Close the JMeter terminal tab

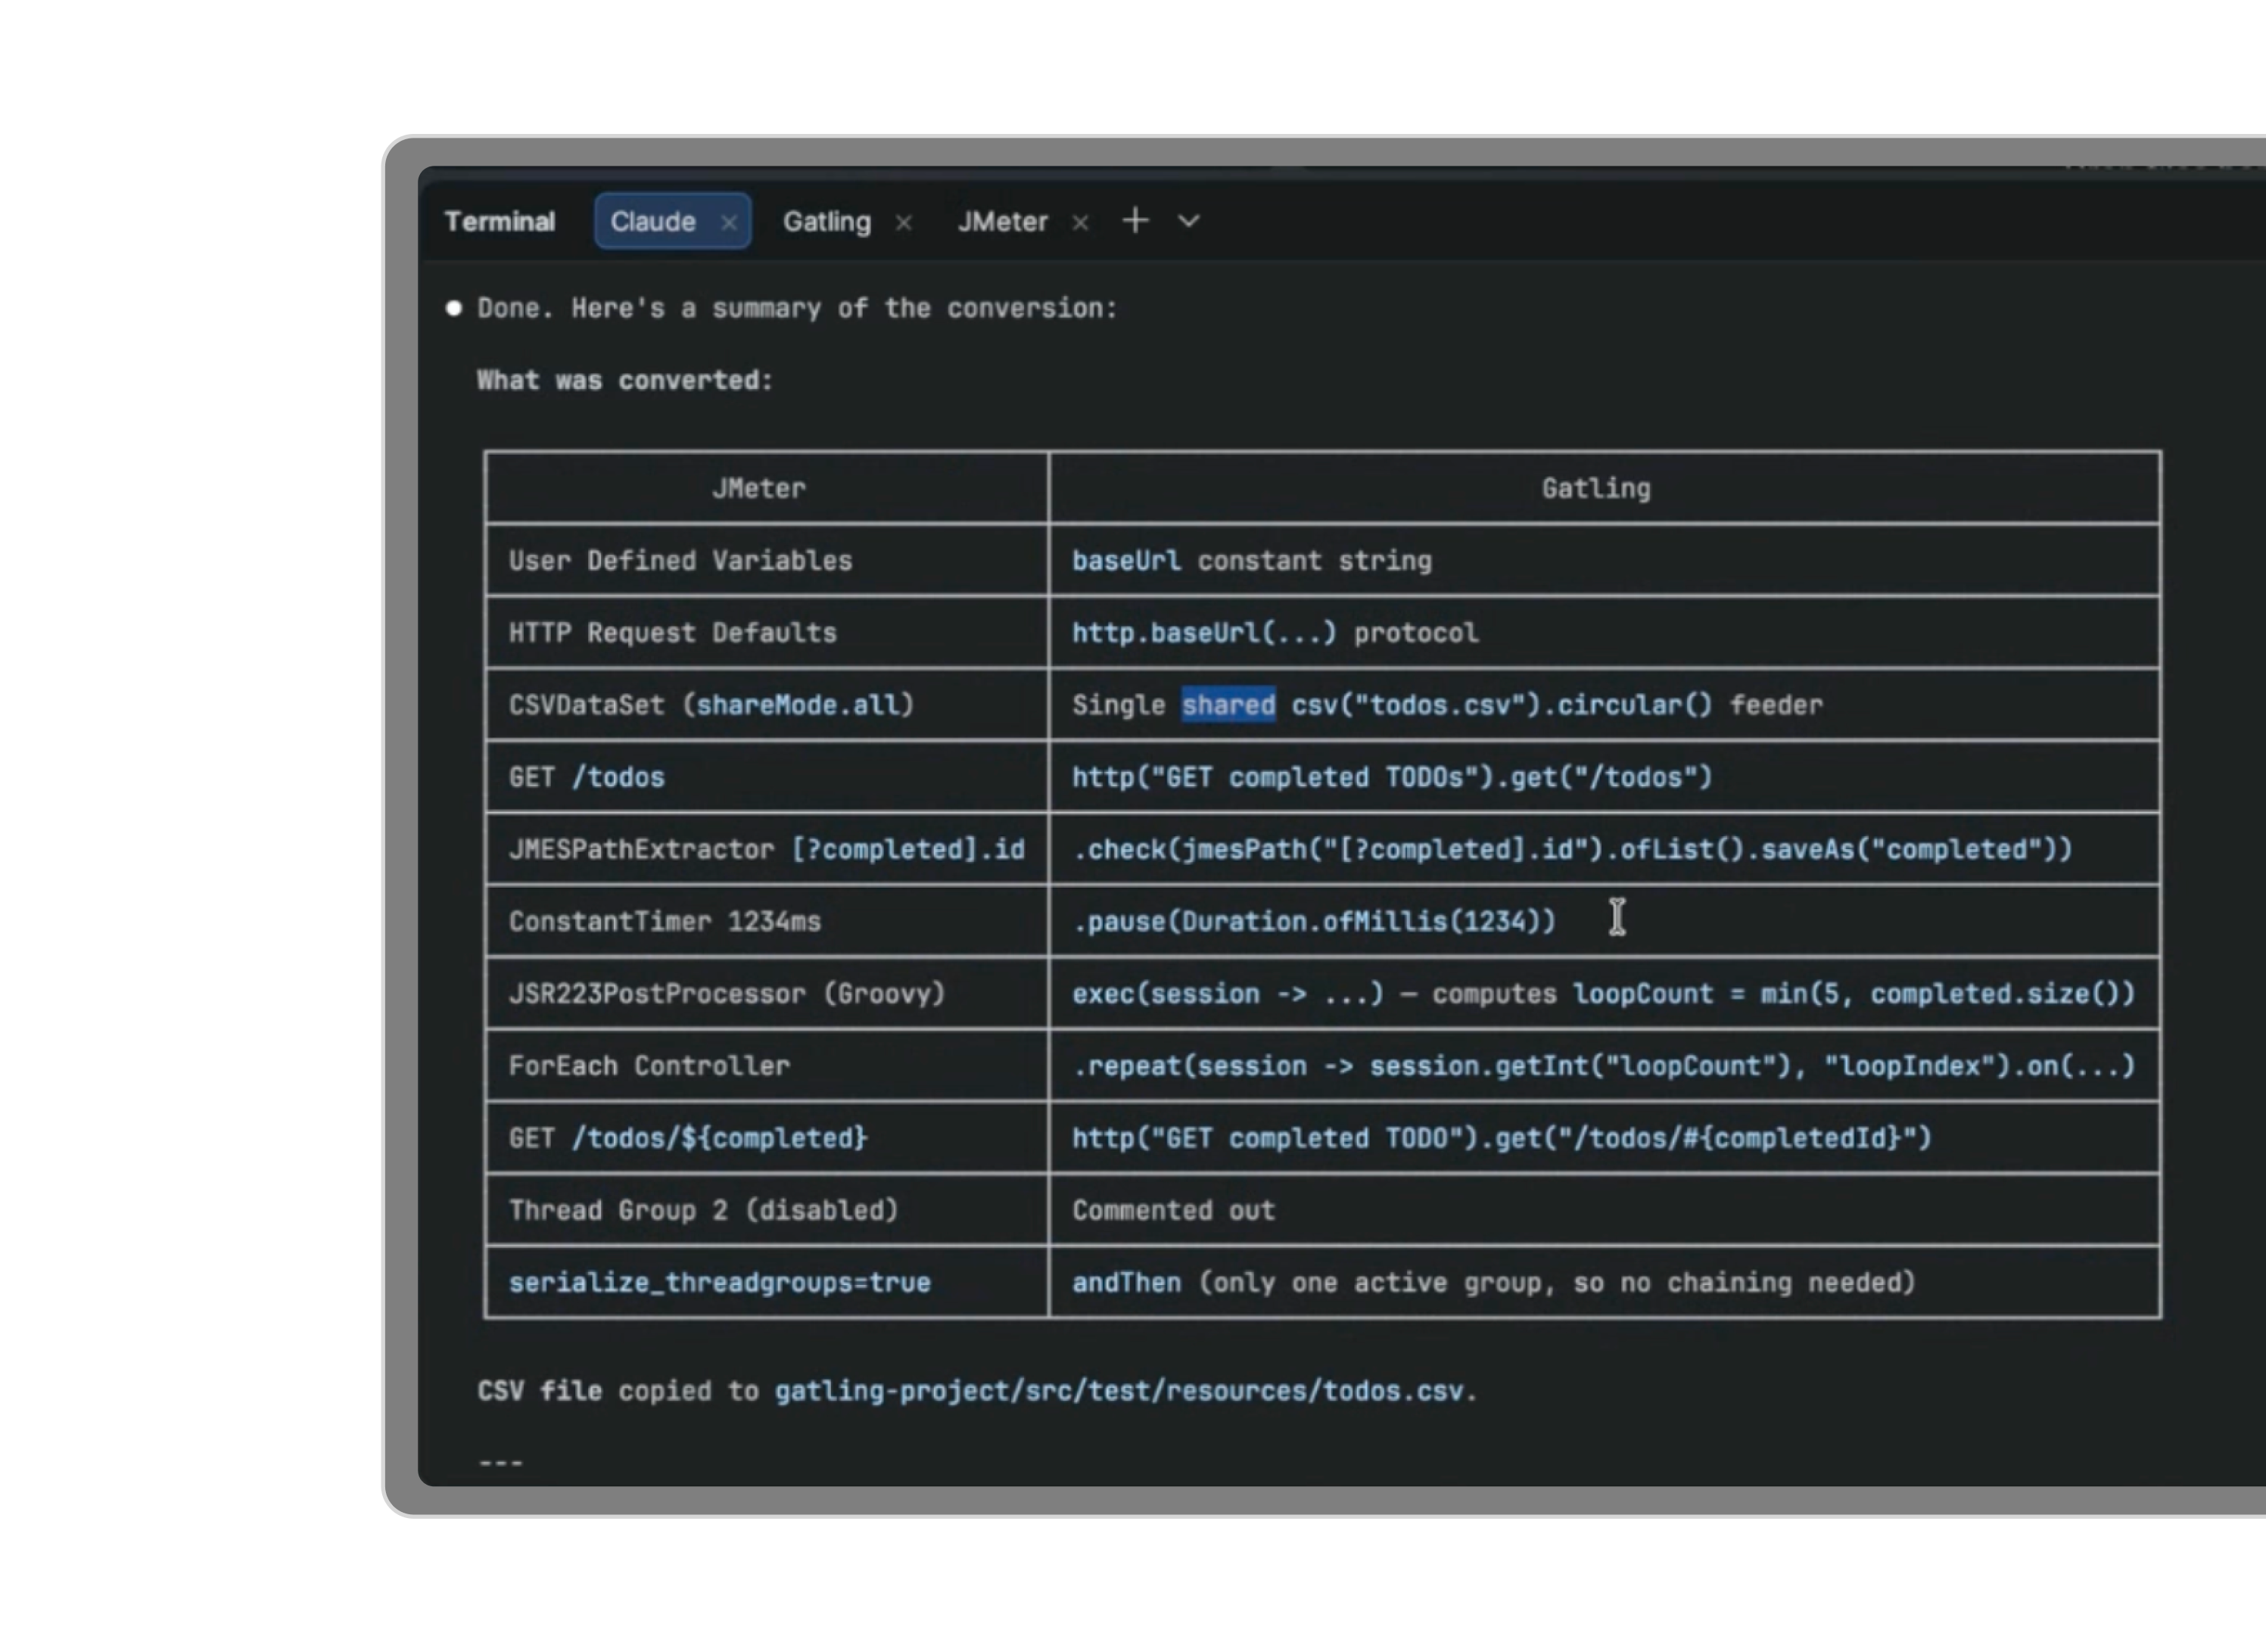pos(1080,222)
